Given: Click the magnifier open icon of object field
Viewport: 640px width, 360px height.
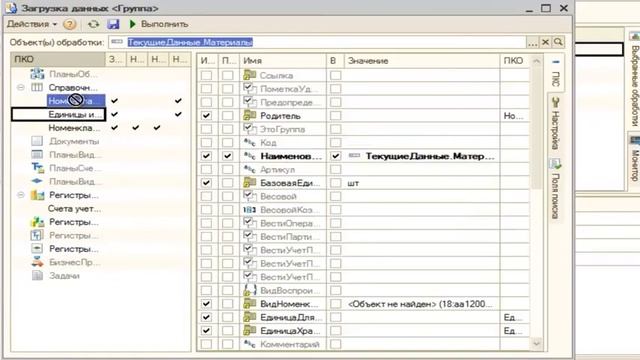Looking at the screenshot, I should 558,42.
